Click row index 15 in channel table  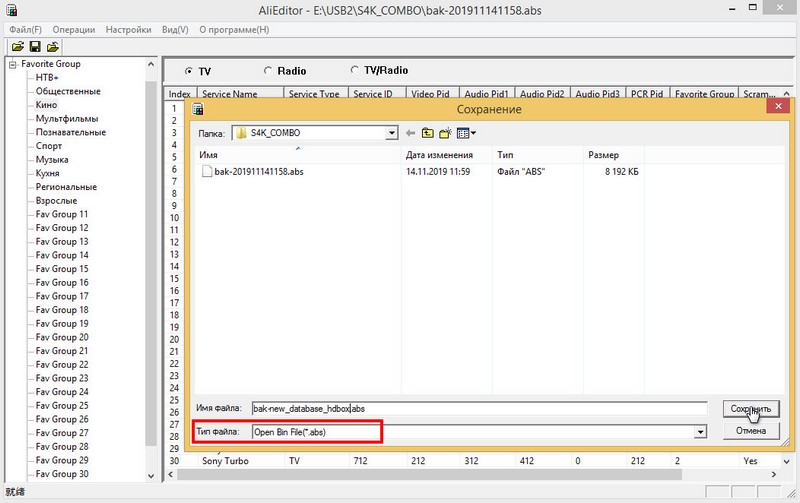tap(174, 279)
